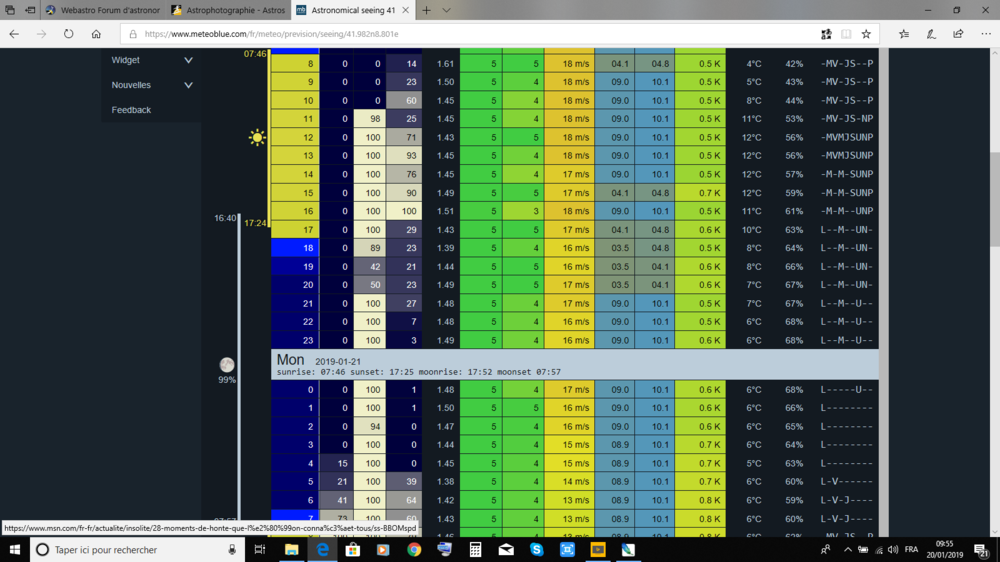Activate Cortana microphone in search box
The height and width of the screenshot is (562, 1000).
pyautogui.click(x=232, y=549)
